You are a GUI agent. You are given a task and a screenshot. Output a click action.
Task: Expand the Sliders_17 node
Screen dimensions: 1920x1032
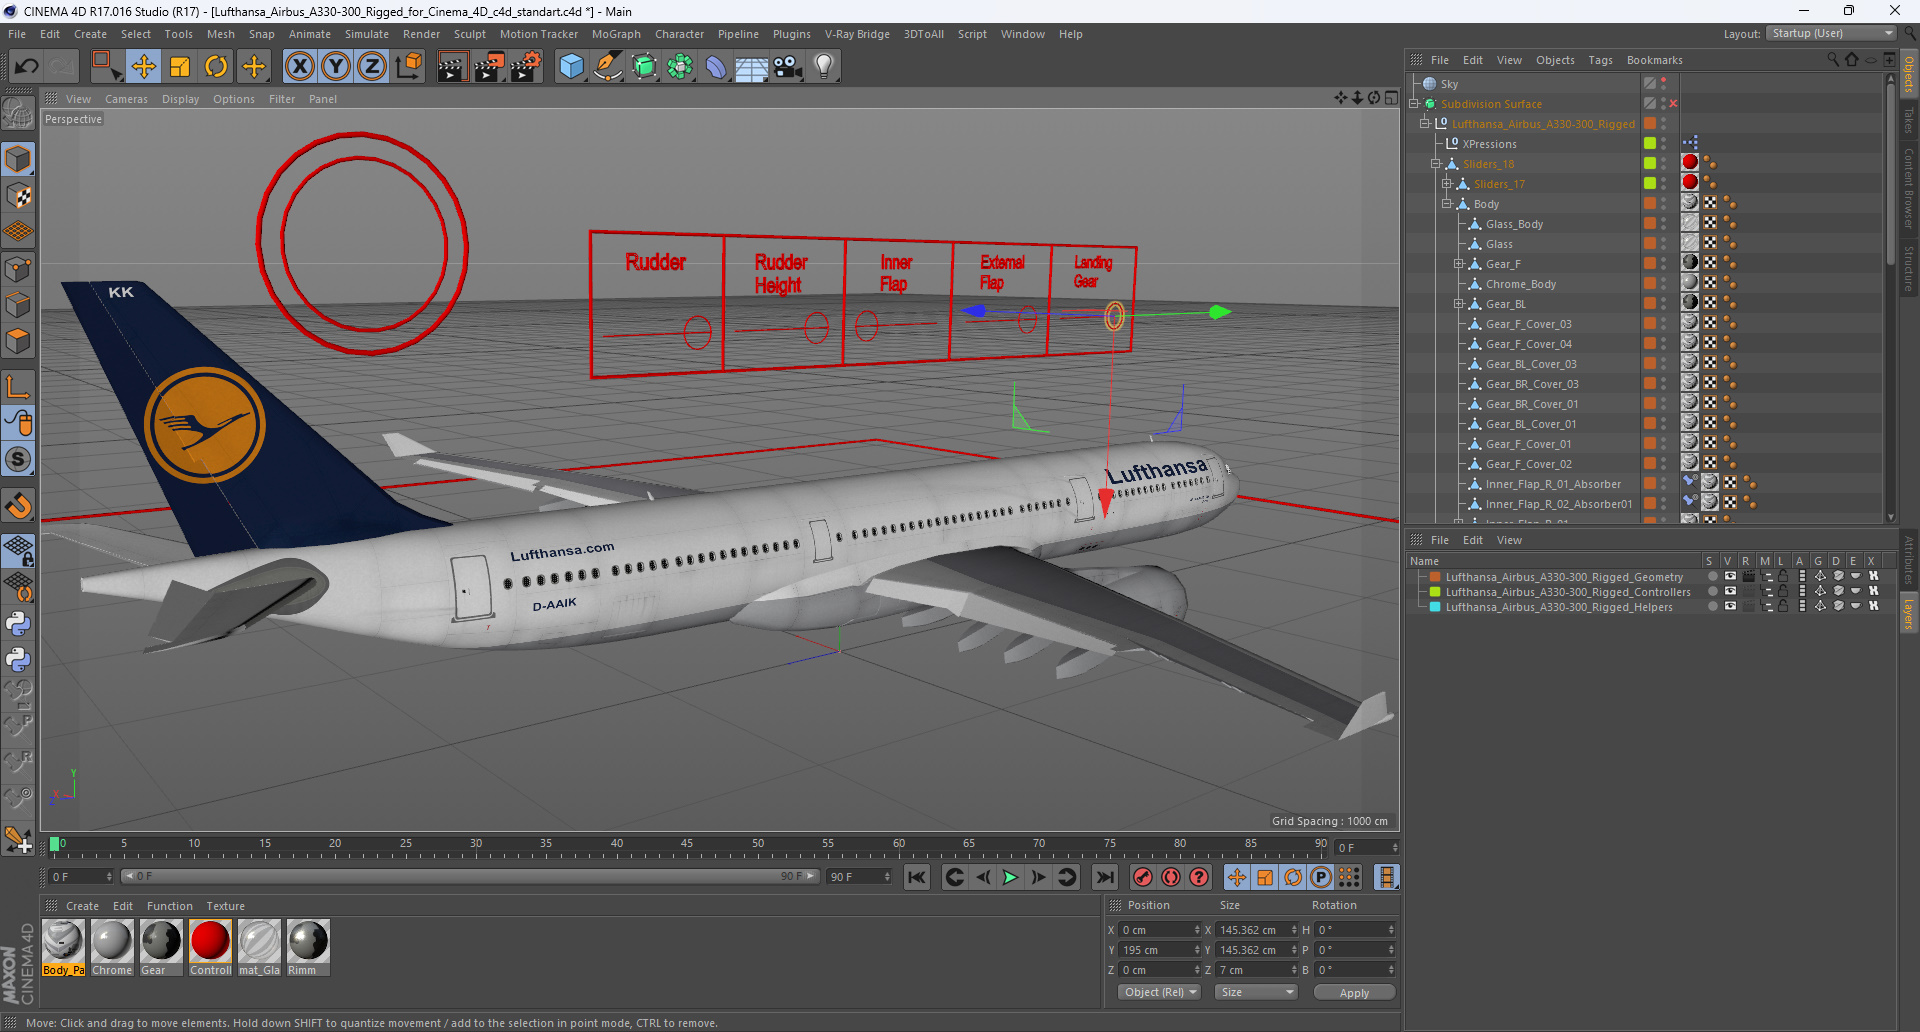point(1447,184)
